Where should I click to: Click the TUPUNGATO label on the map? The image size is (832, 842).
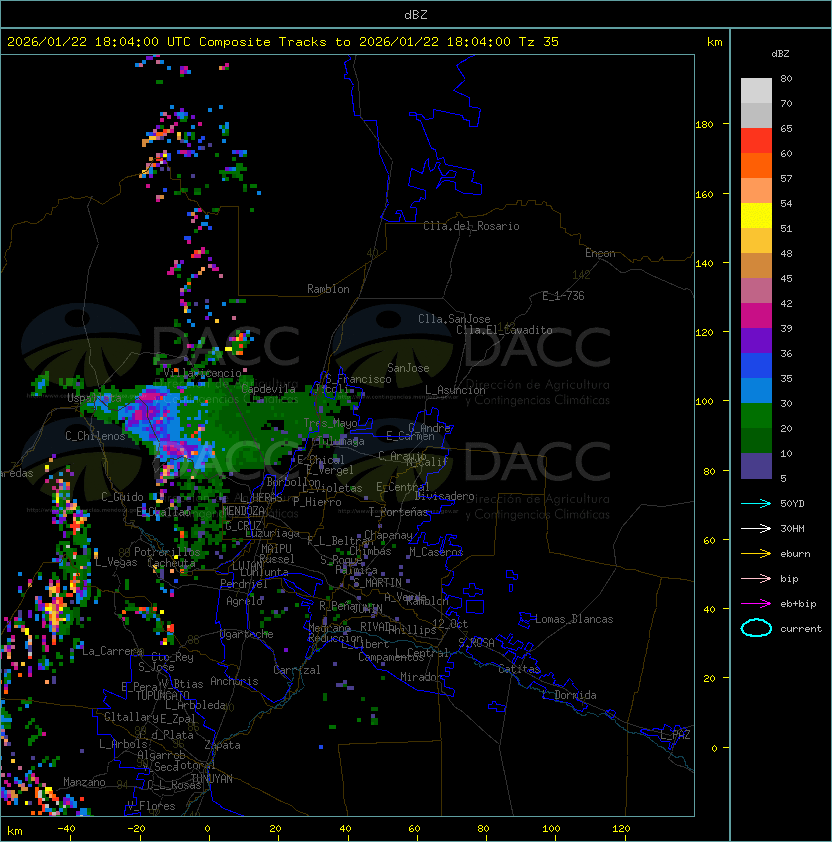coord(162,695)
